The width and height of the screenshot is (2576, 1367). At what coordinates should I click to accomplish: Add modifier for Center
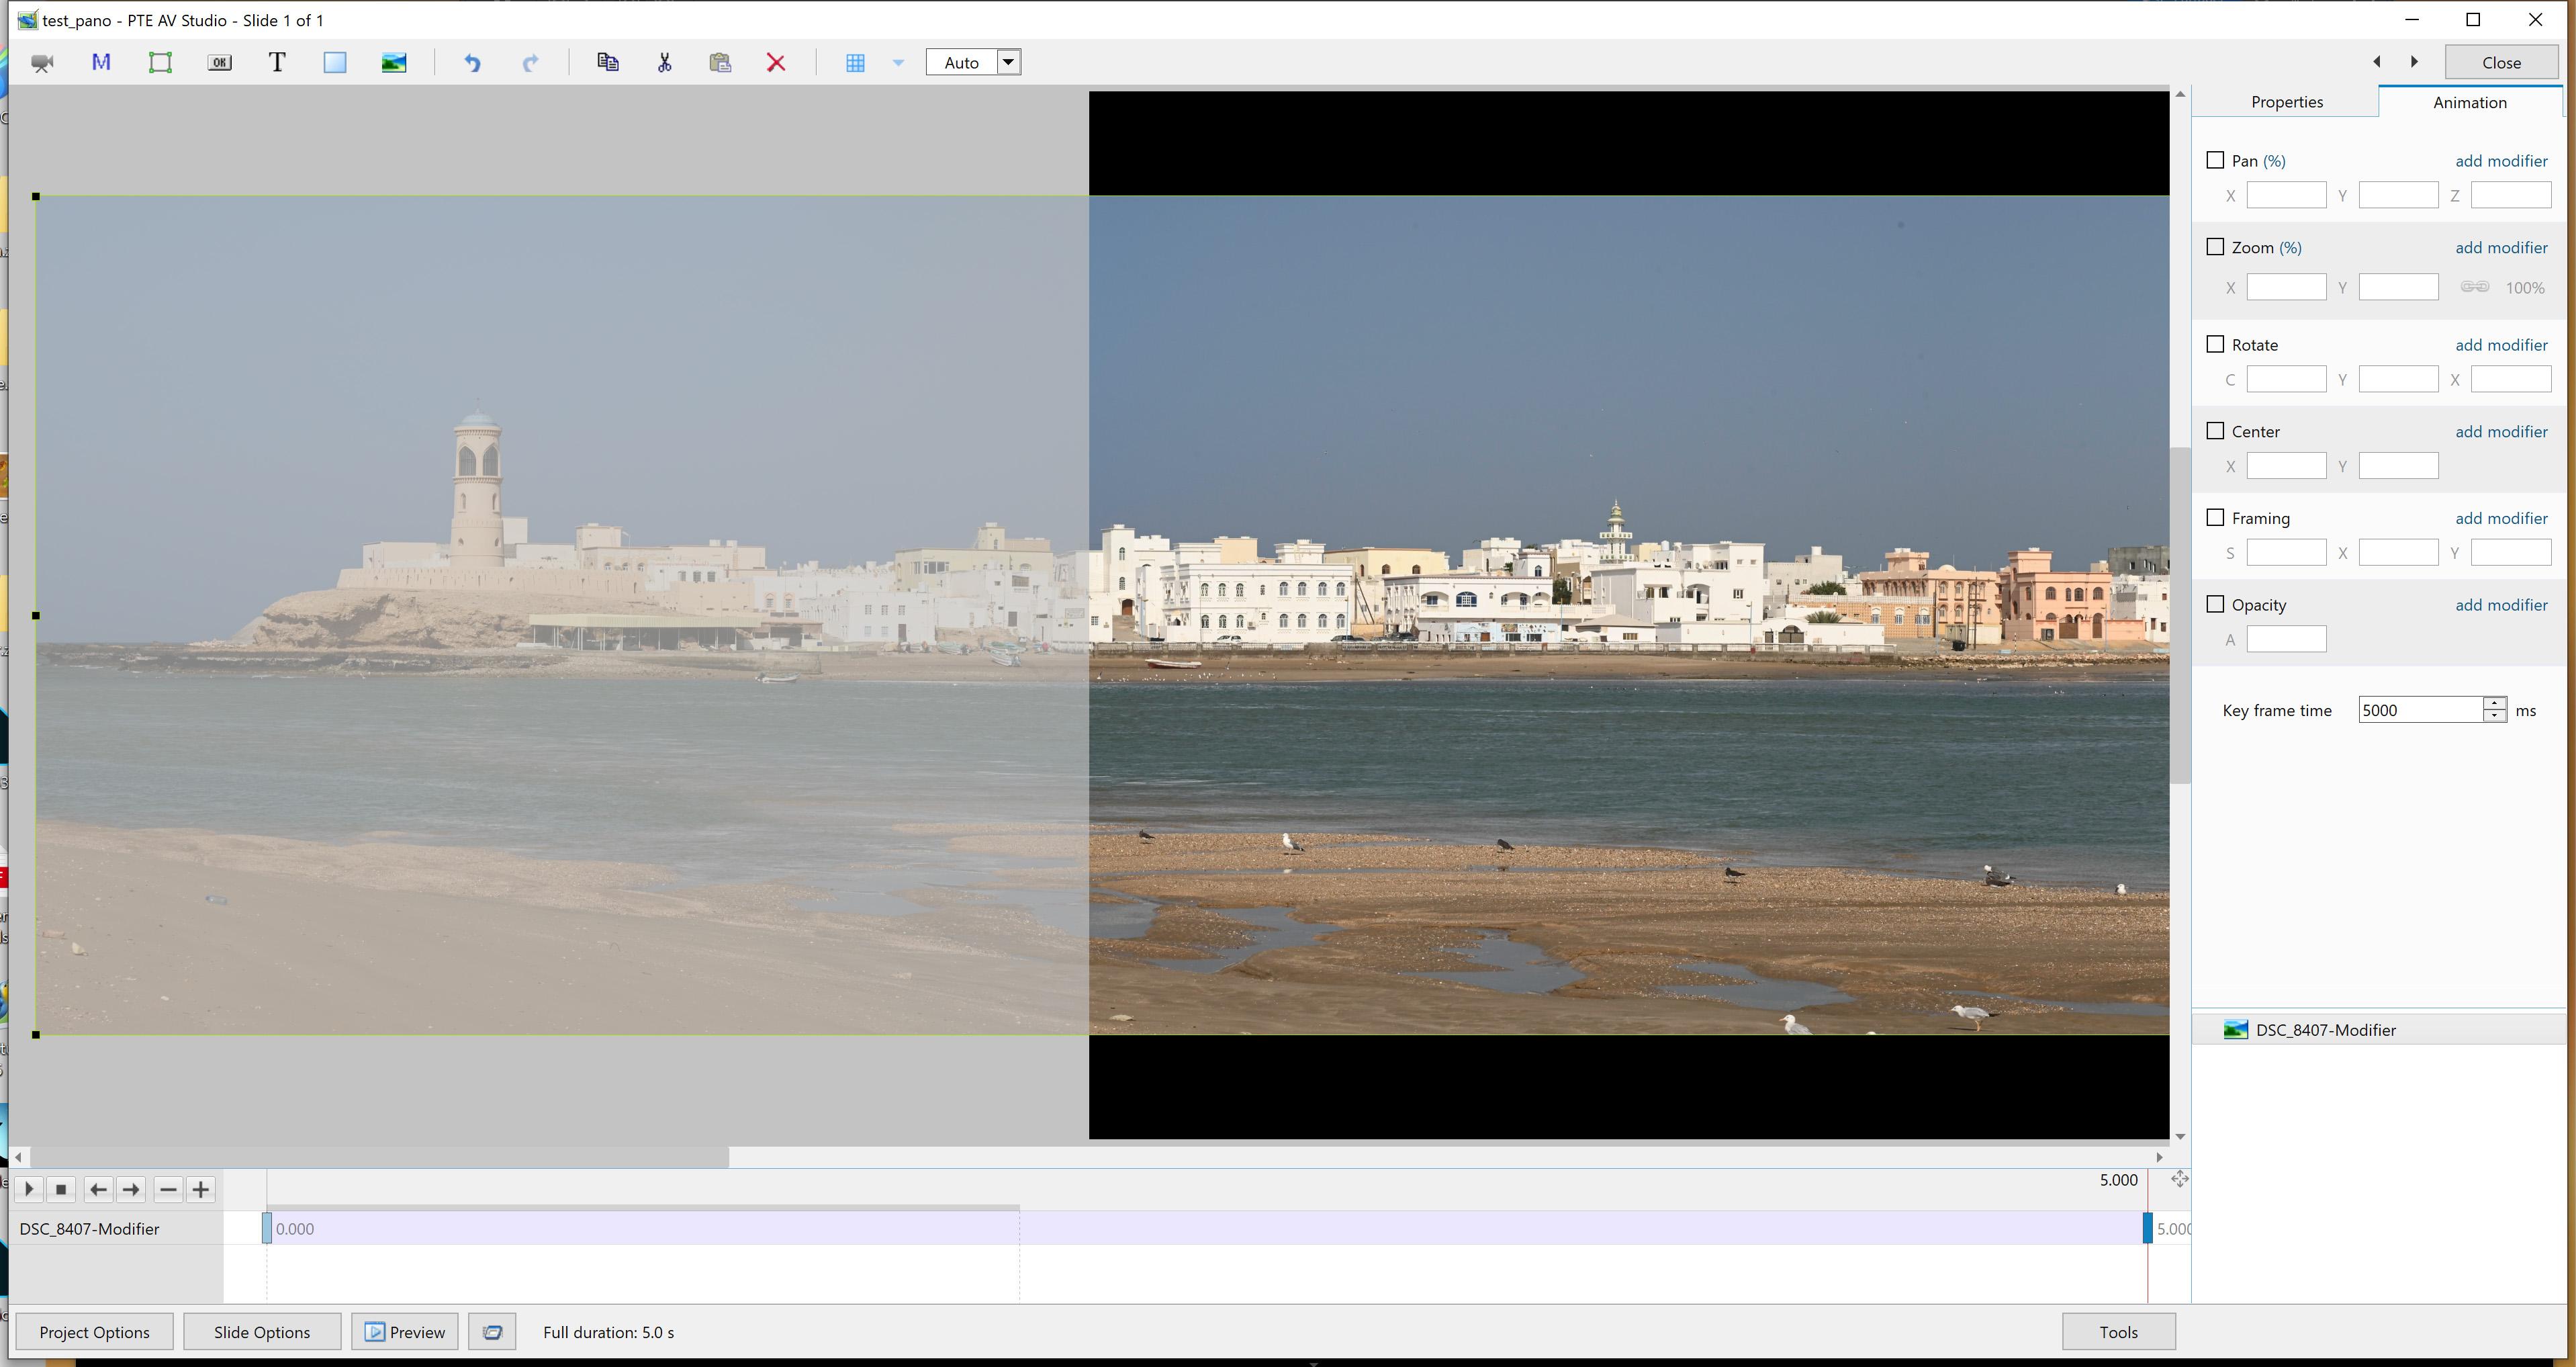point(2501,432)
